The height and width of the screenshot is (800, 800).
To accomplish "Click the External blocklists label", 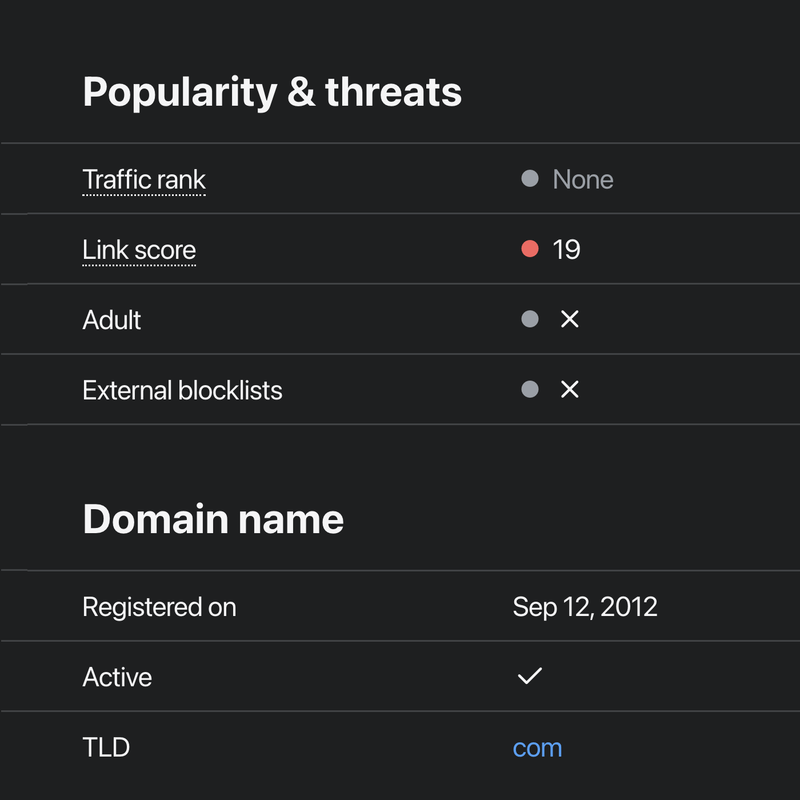I will click(x=182, y=390).
